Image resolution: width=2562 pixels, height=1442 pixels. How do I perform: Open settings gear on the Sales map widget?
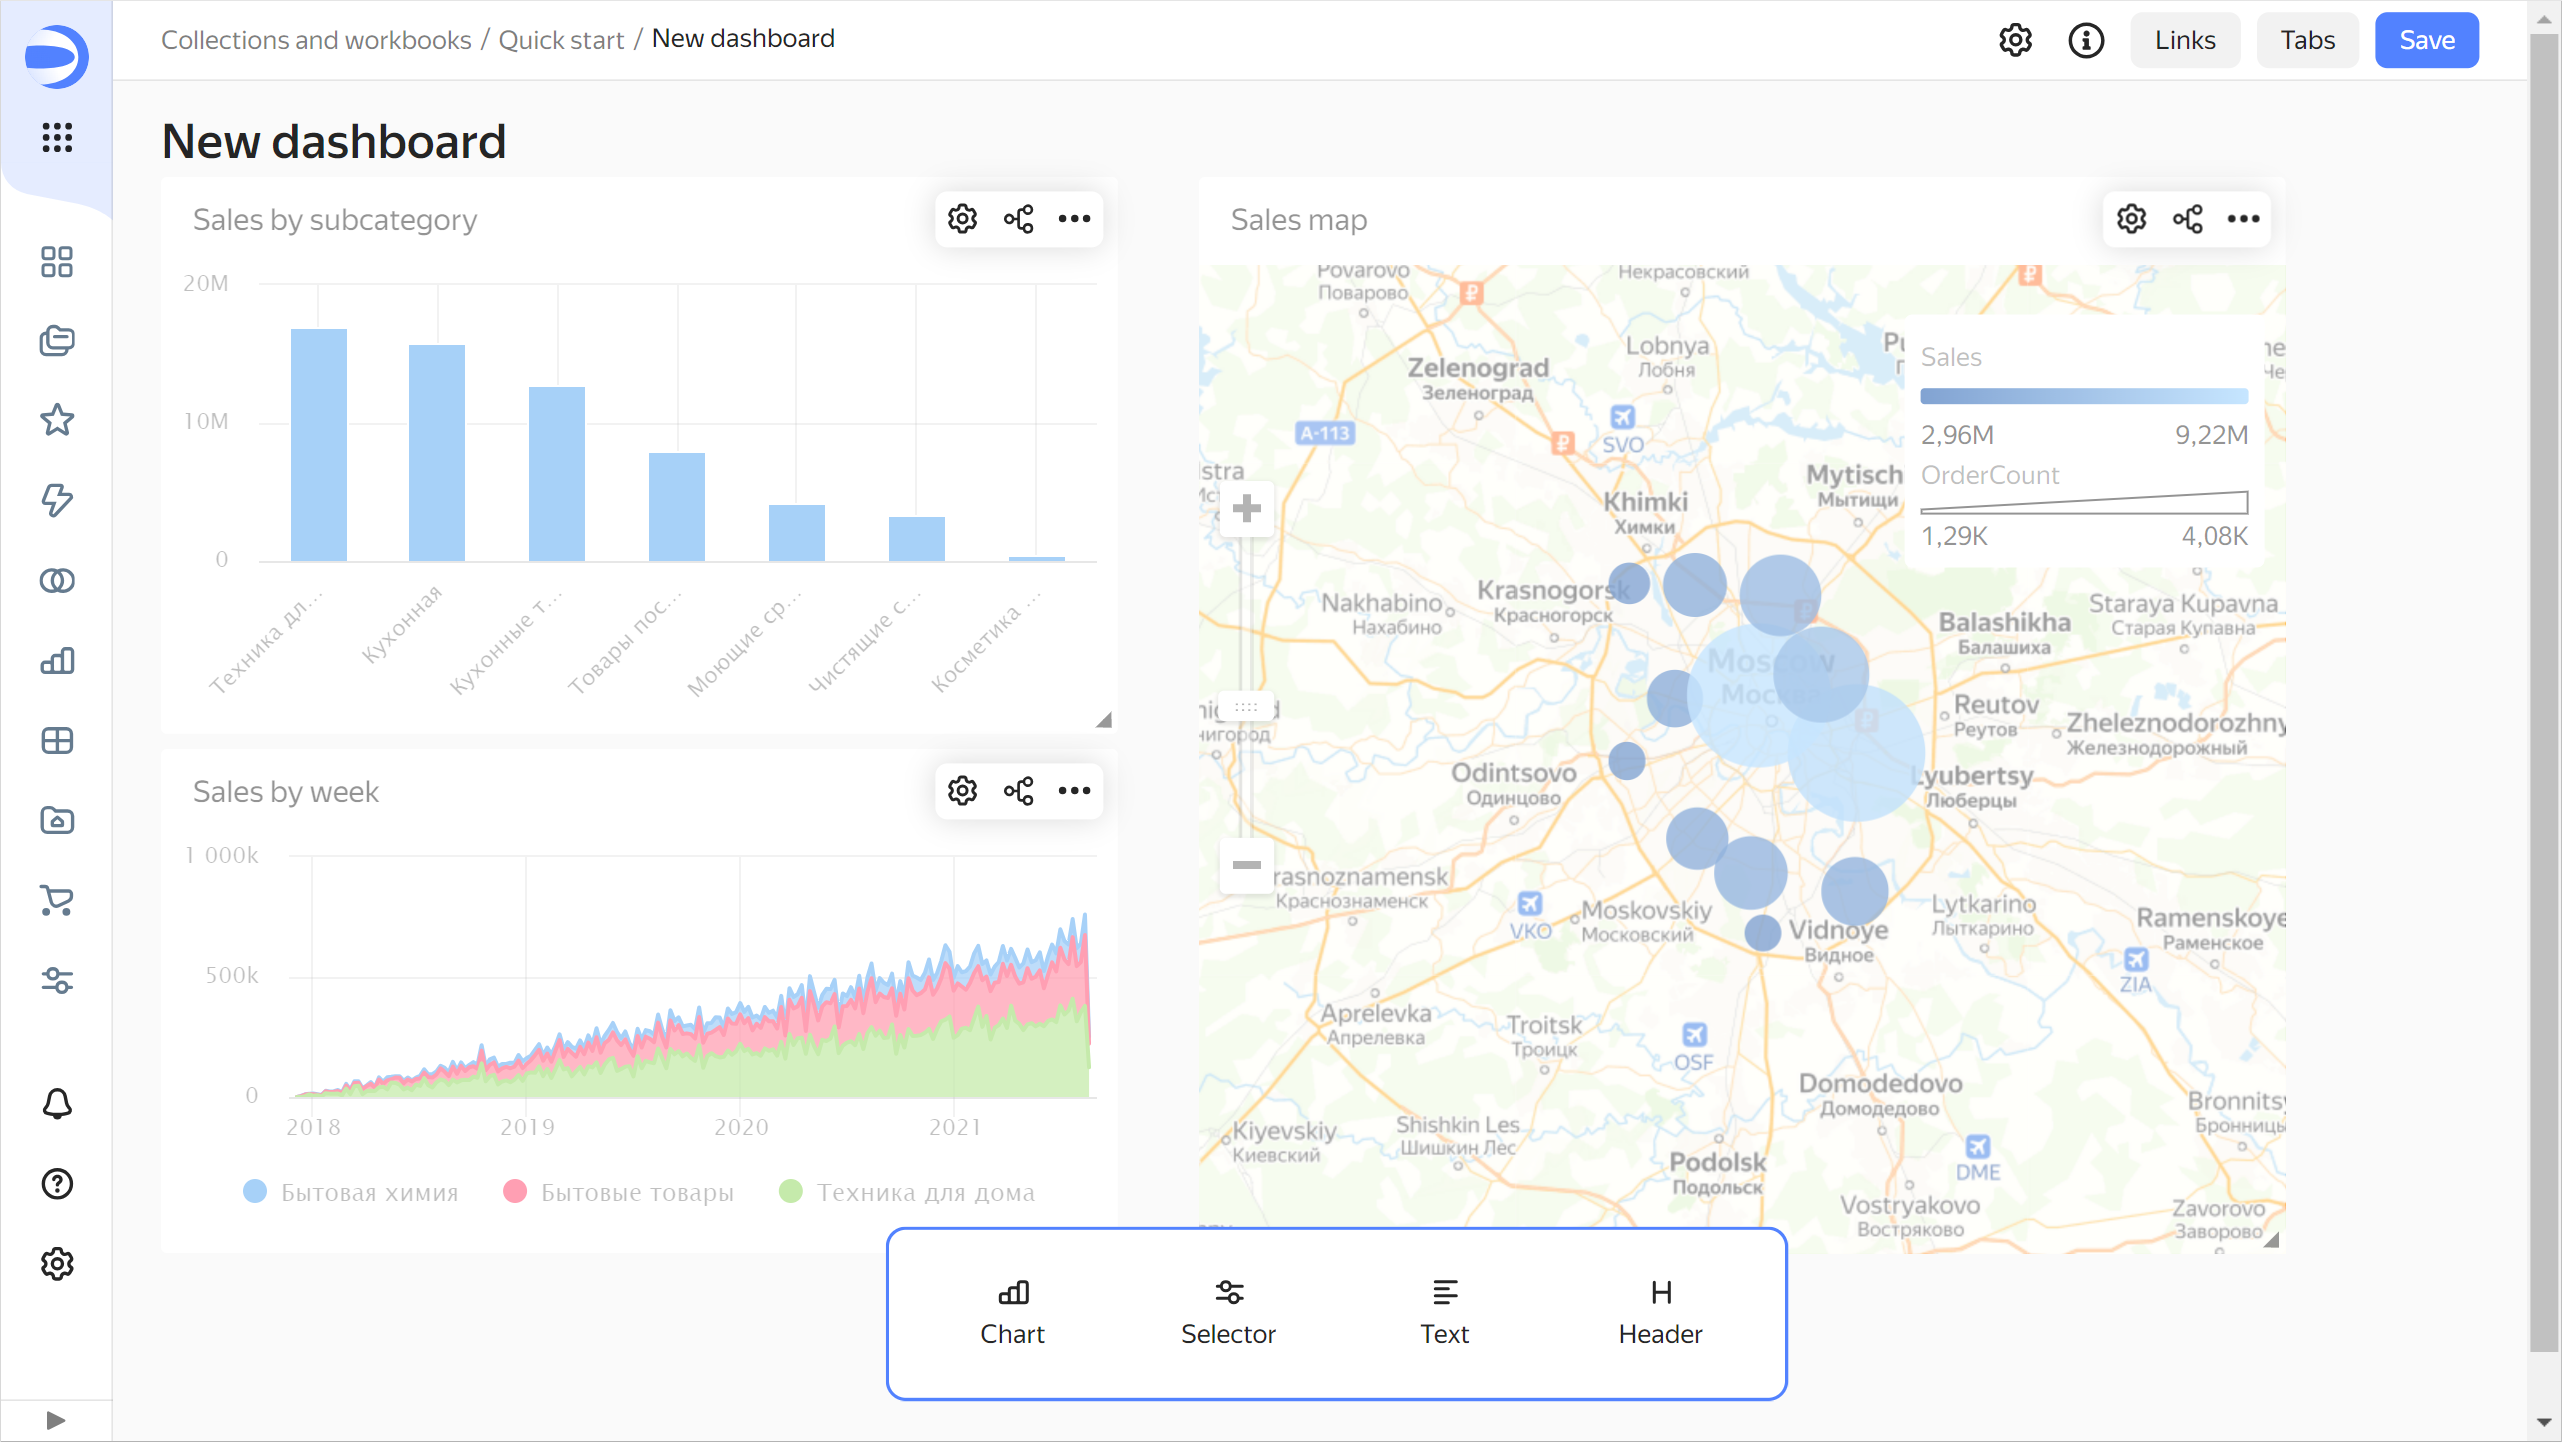[x=2131, y=218]
